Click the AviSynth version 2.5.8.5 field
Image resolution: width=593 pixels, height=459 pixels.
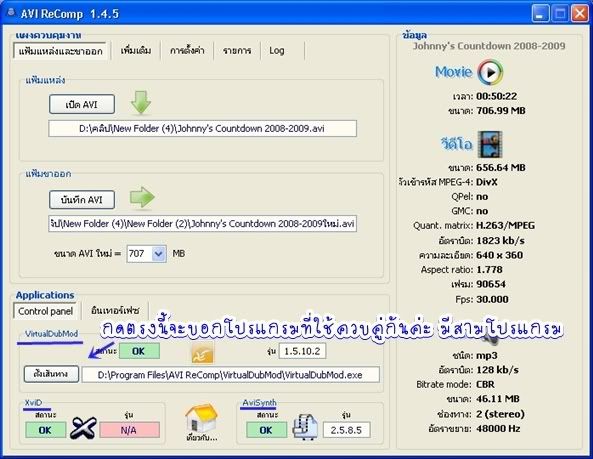tap(346, 430)
